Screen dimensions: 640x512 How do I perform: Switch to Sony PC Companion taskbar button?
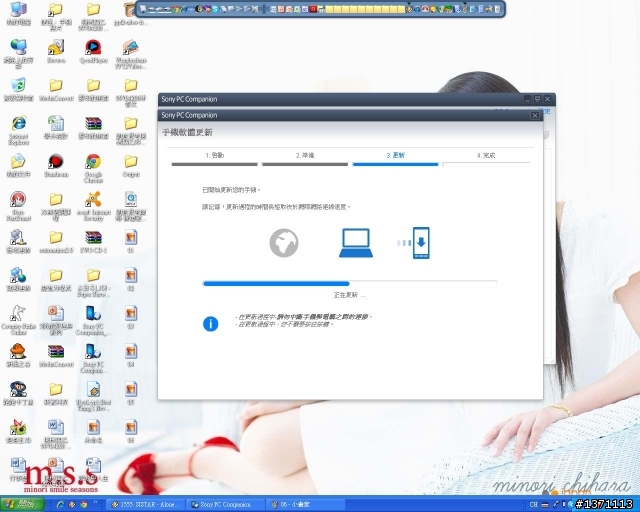click(x=225, y=504)
